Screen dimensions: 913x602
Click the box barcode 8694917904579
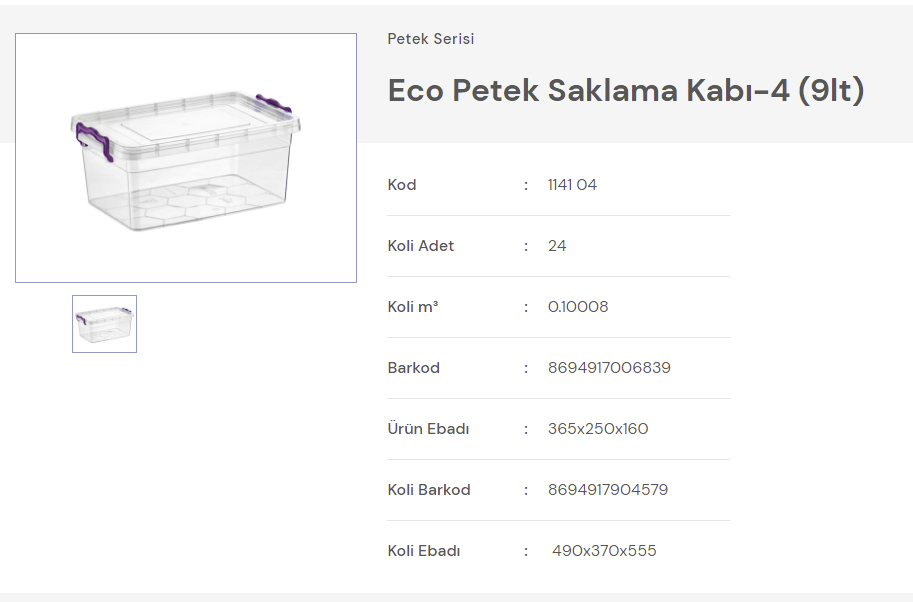pos(608,490)
